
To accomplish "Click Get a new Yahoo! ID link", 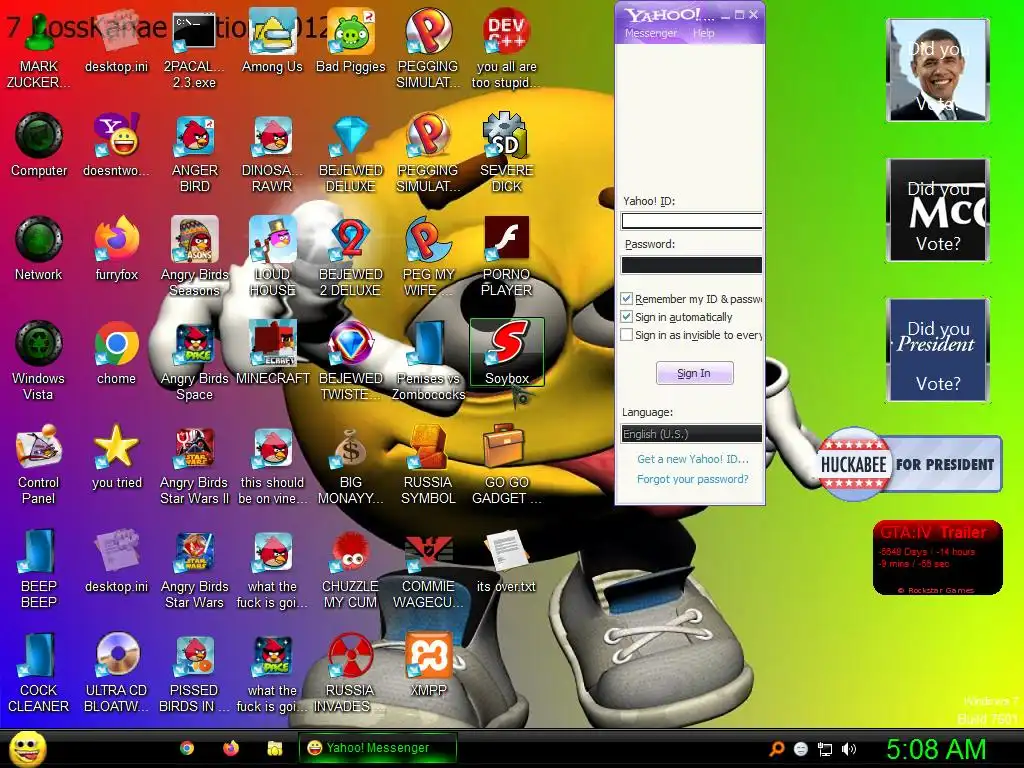I will [x=693, y=459].
